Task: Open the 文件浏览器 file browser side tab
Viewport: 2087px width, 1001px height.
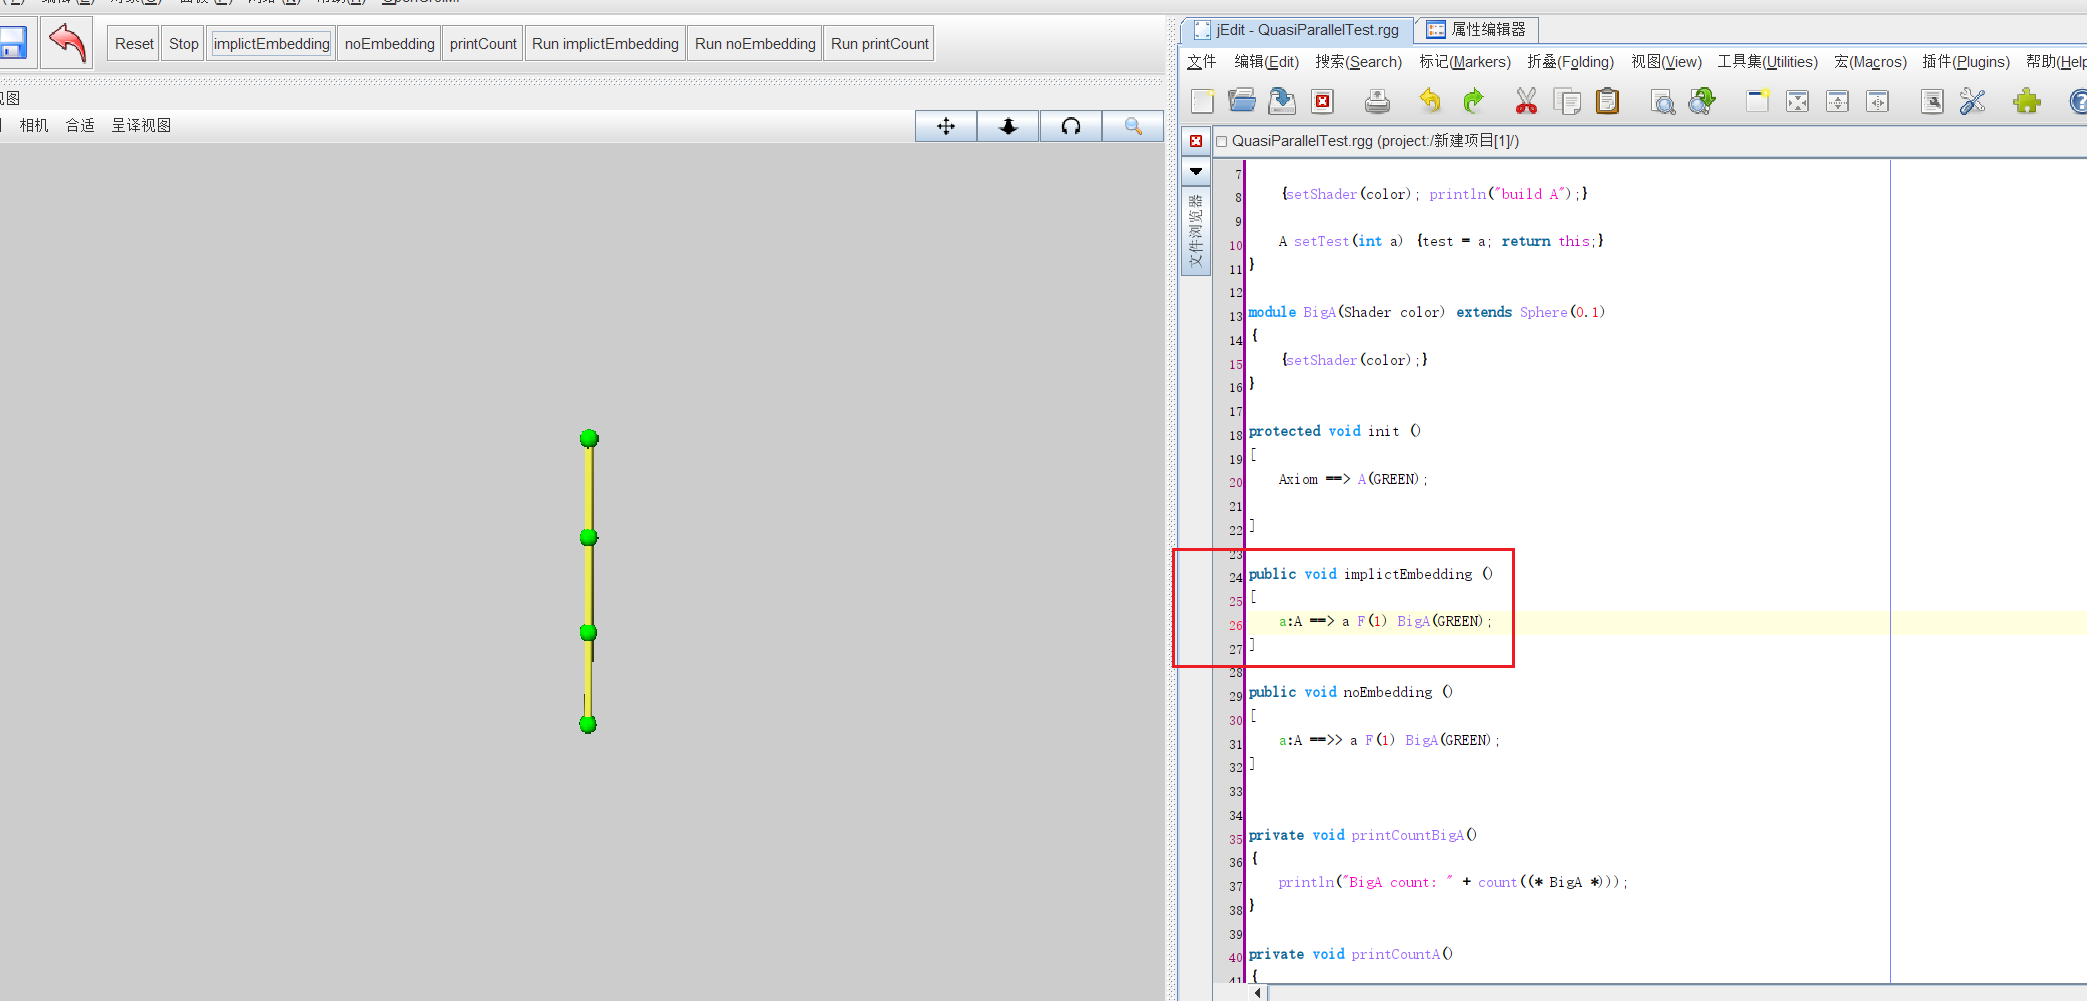Action: click(x=1196, y=231)
